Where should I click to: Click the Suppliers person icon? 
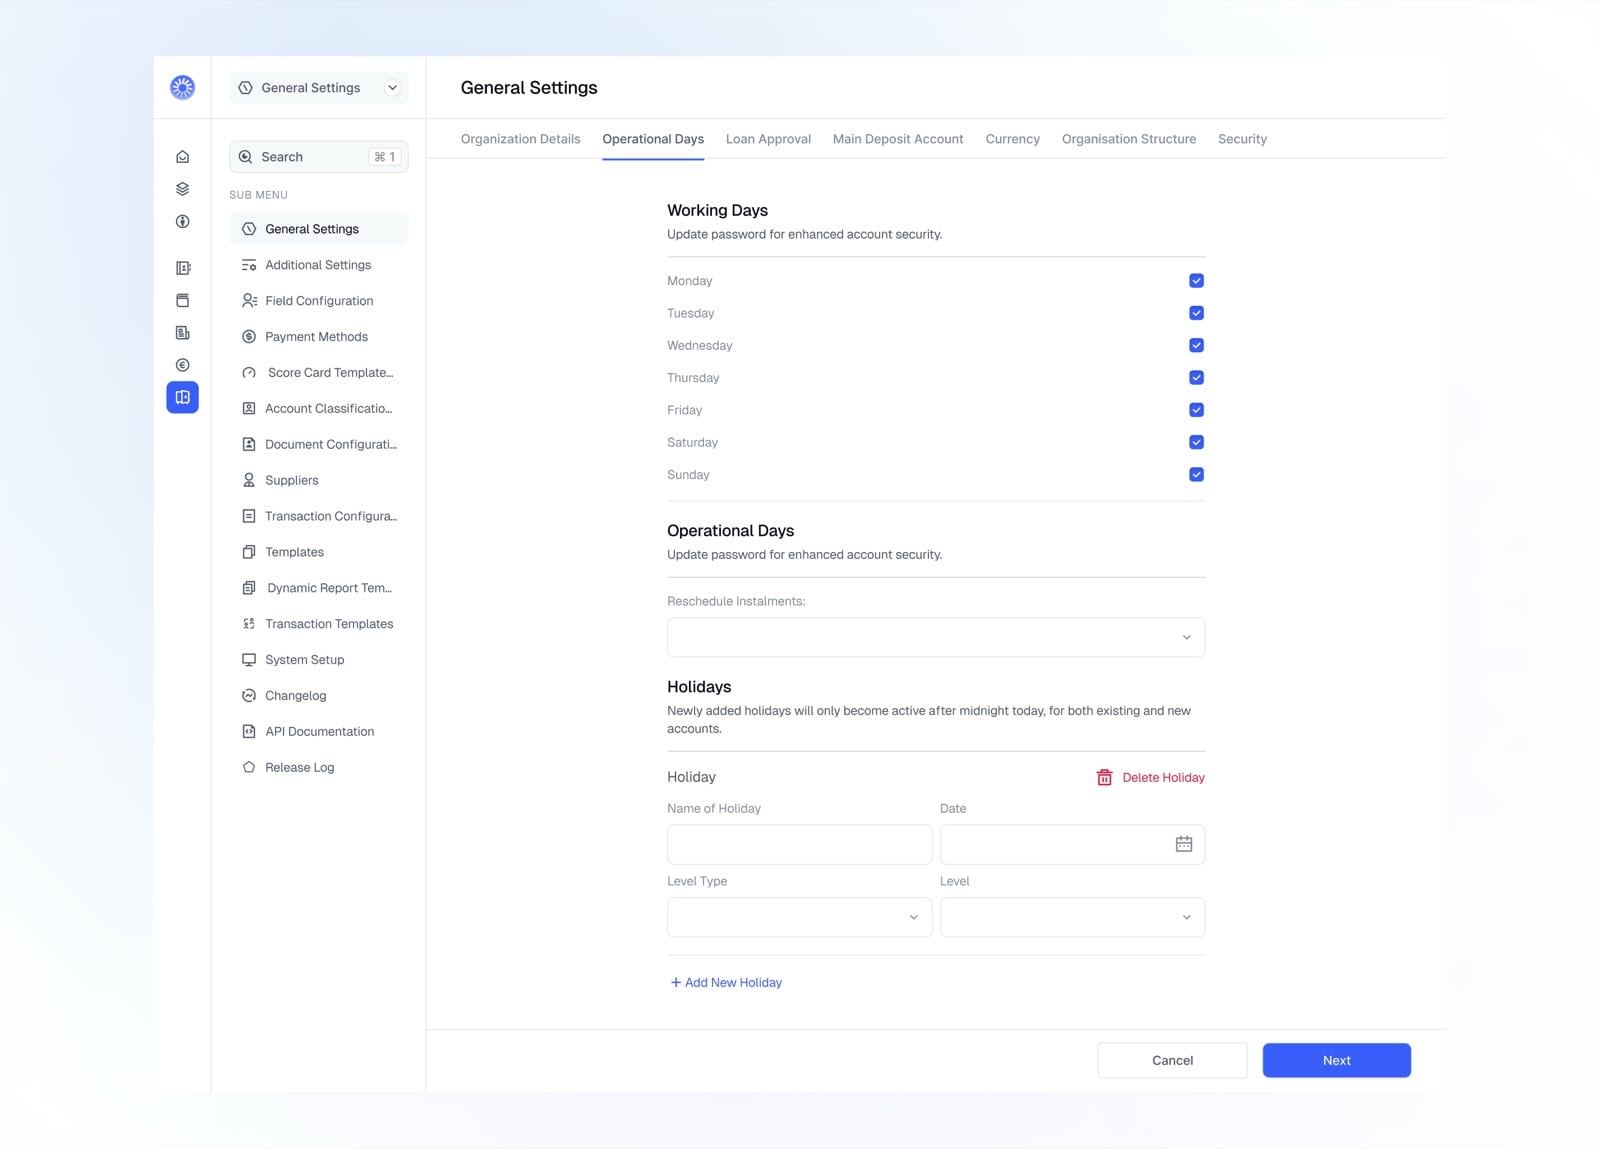[249, 480]
